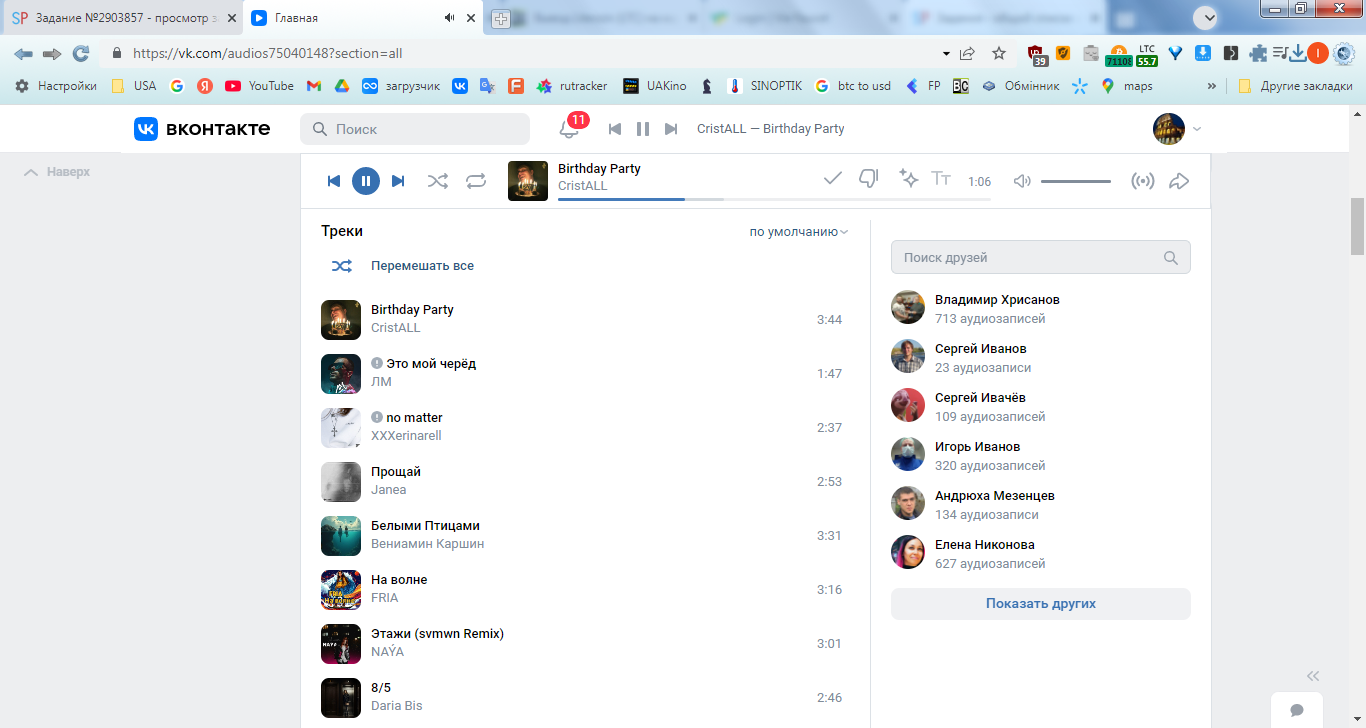
Task: Click the friends search field 'Поиск друзей'
Action: pyautogui.click(x=1041, y=257)
